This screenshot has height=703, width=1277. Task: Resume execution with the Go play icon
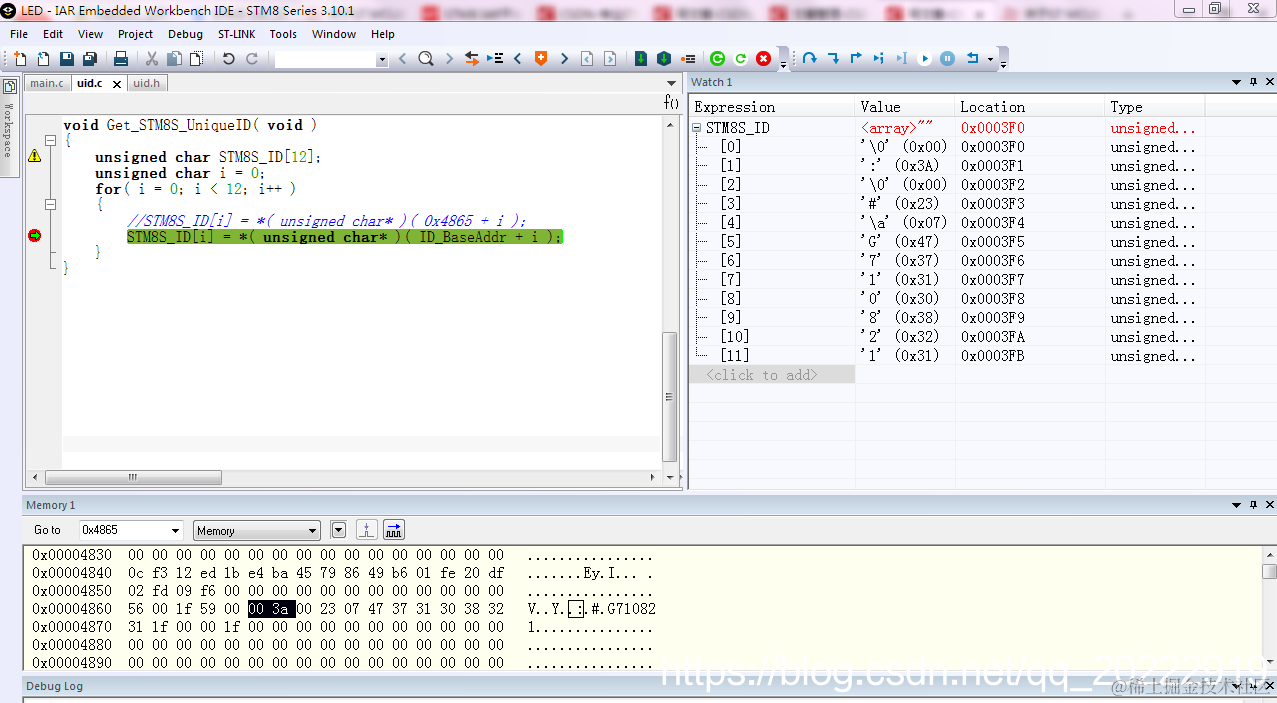(x=924, y=59)
